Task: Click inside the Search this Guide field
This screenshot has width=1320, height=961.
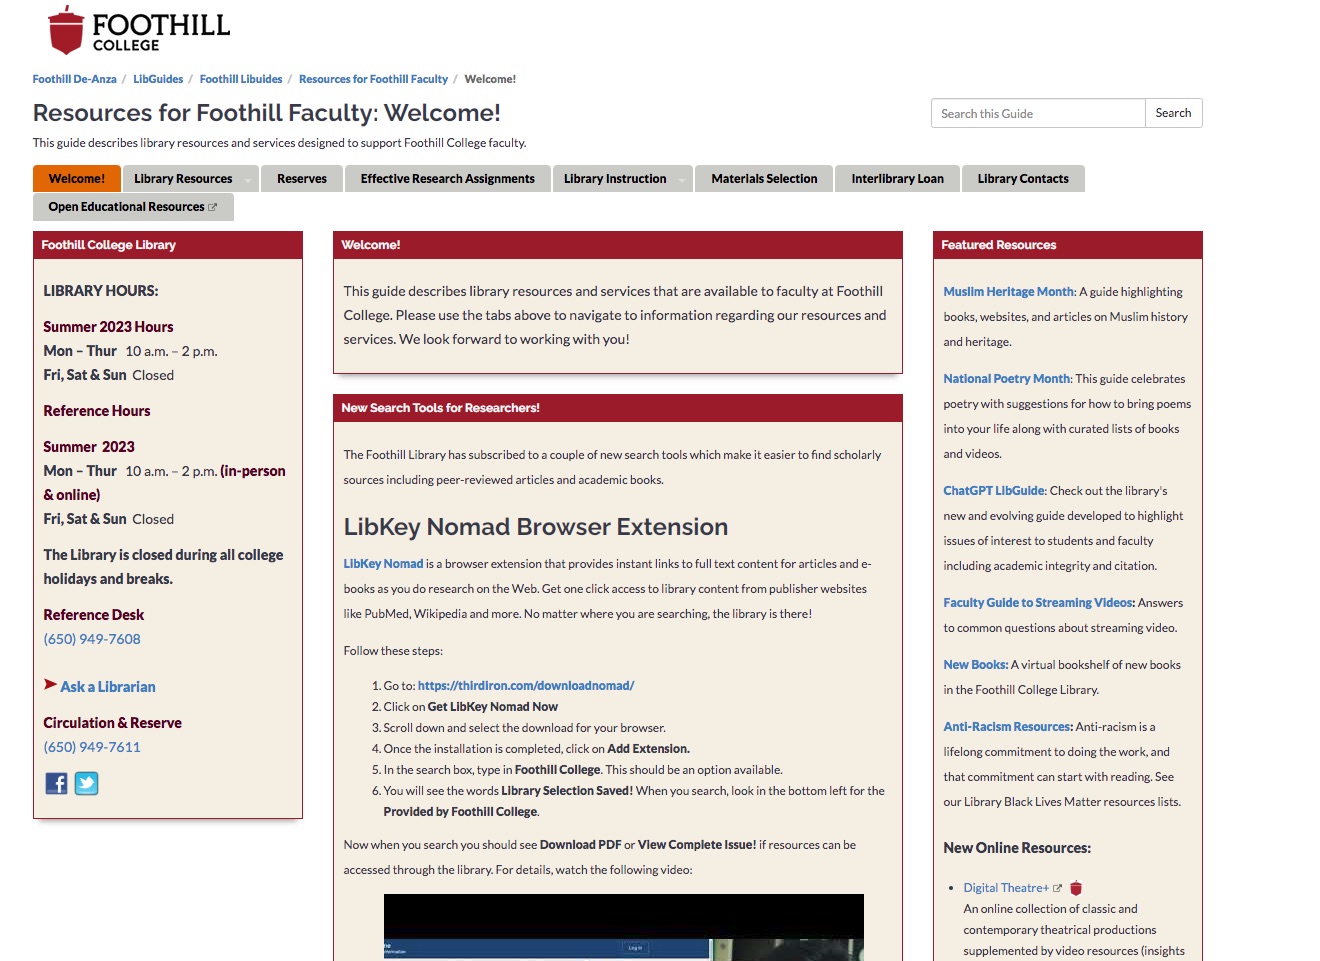Action: (1037, 113)
